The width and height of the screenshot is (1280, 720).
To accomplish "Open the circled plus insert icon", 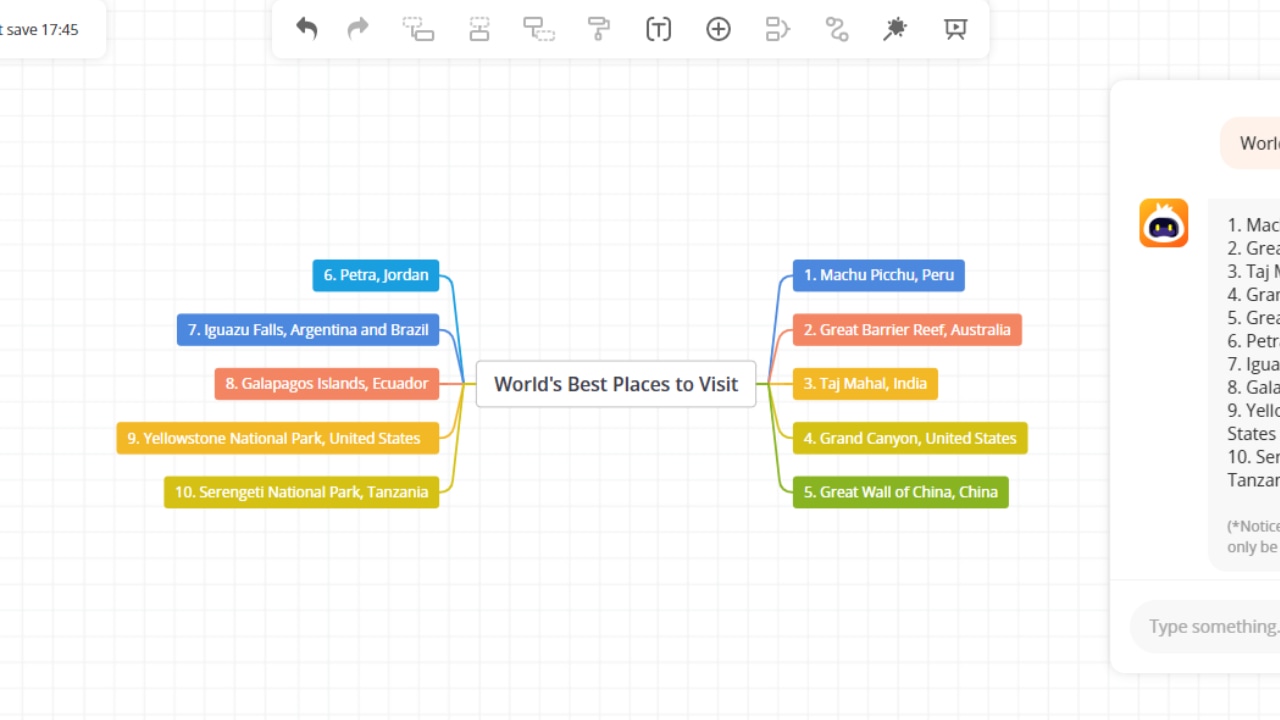I will click(718, 29).
